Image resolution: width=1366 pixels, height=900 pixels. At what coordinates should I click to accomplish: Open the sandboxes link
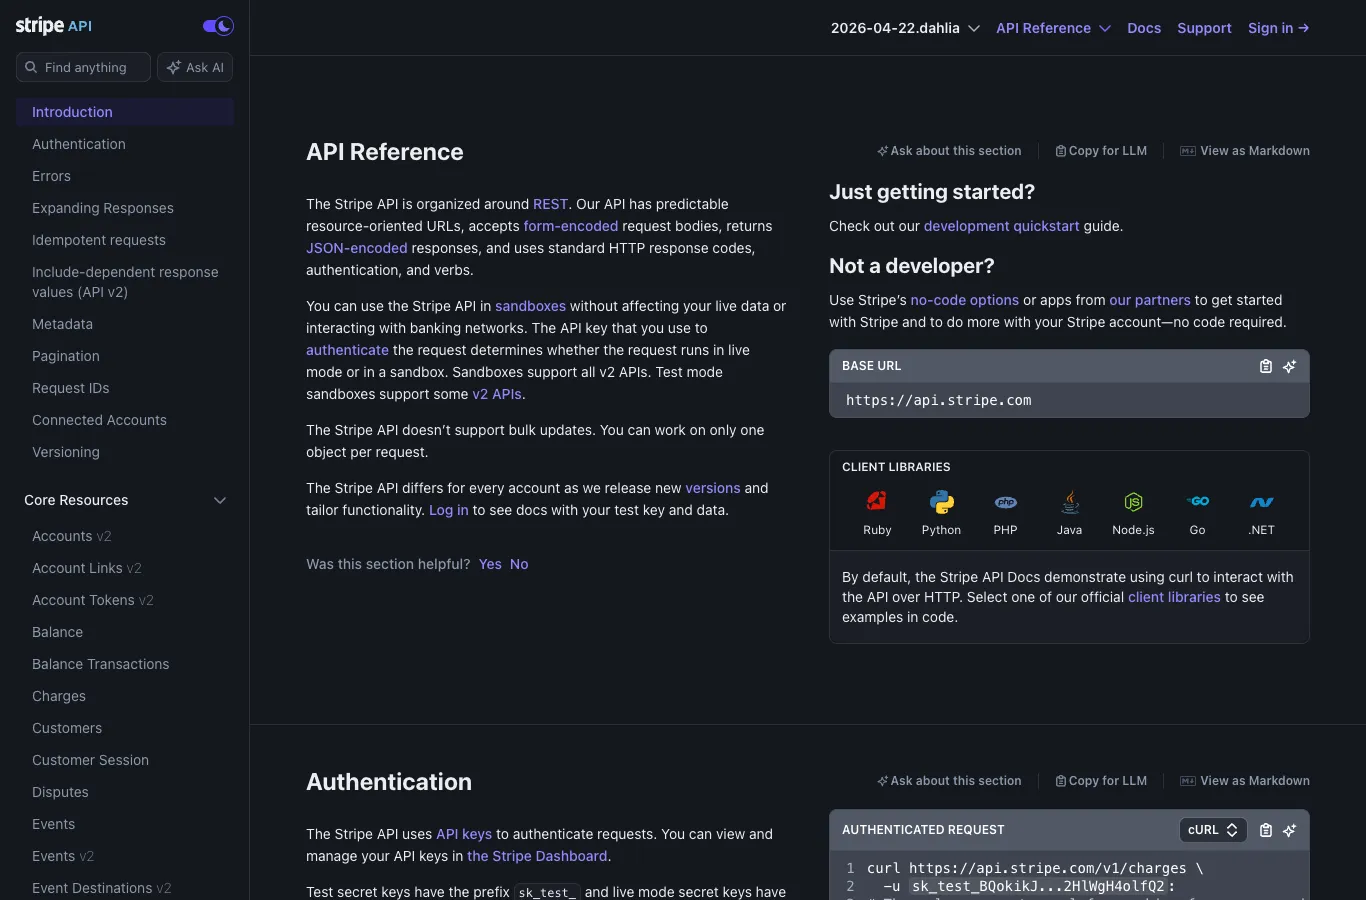coord(530,306)
